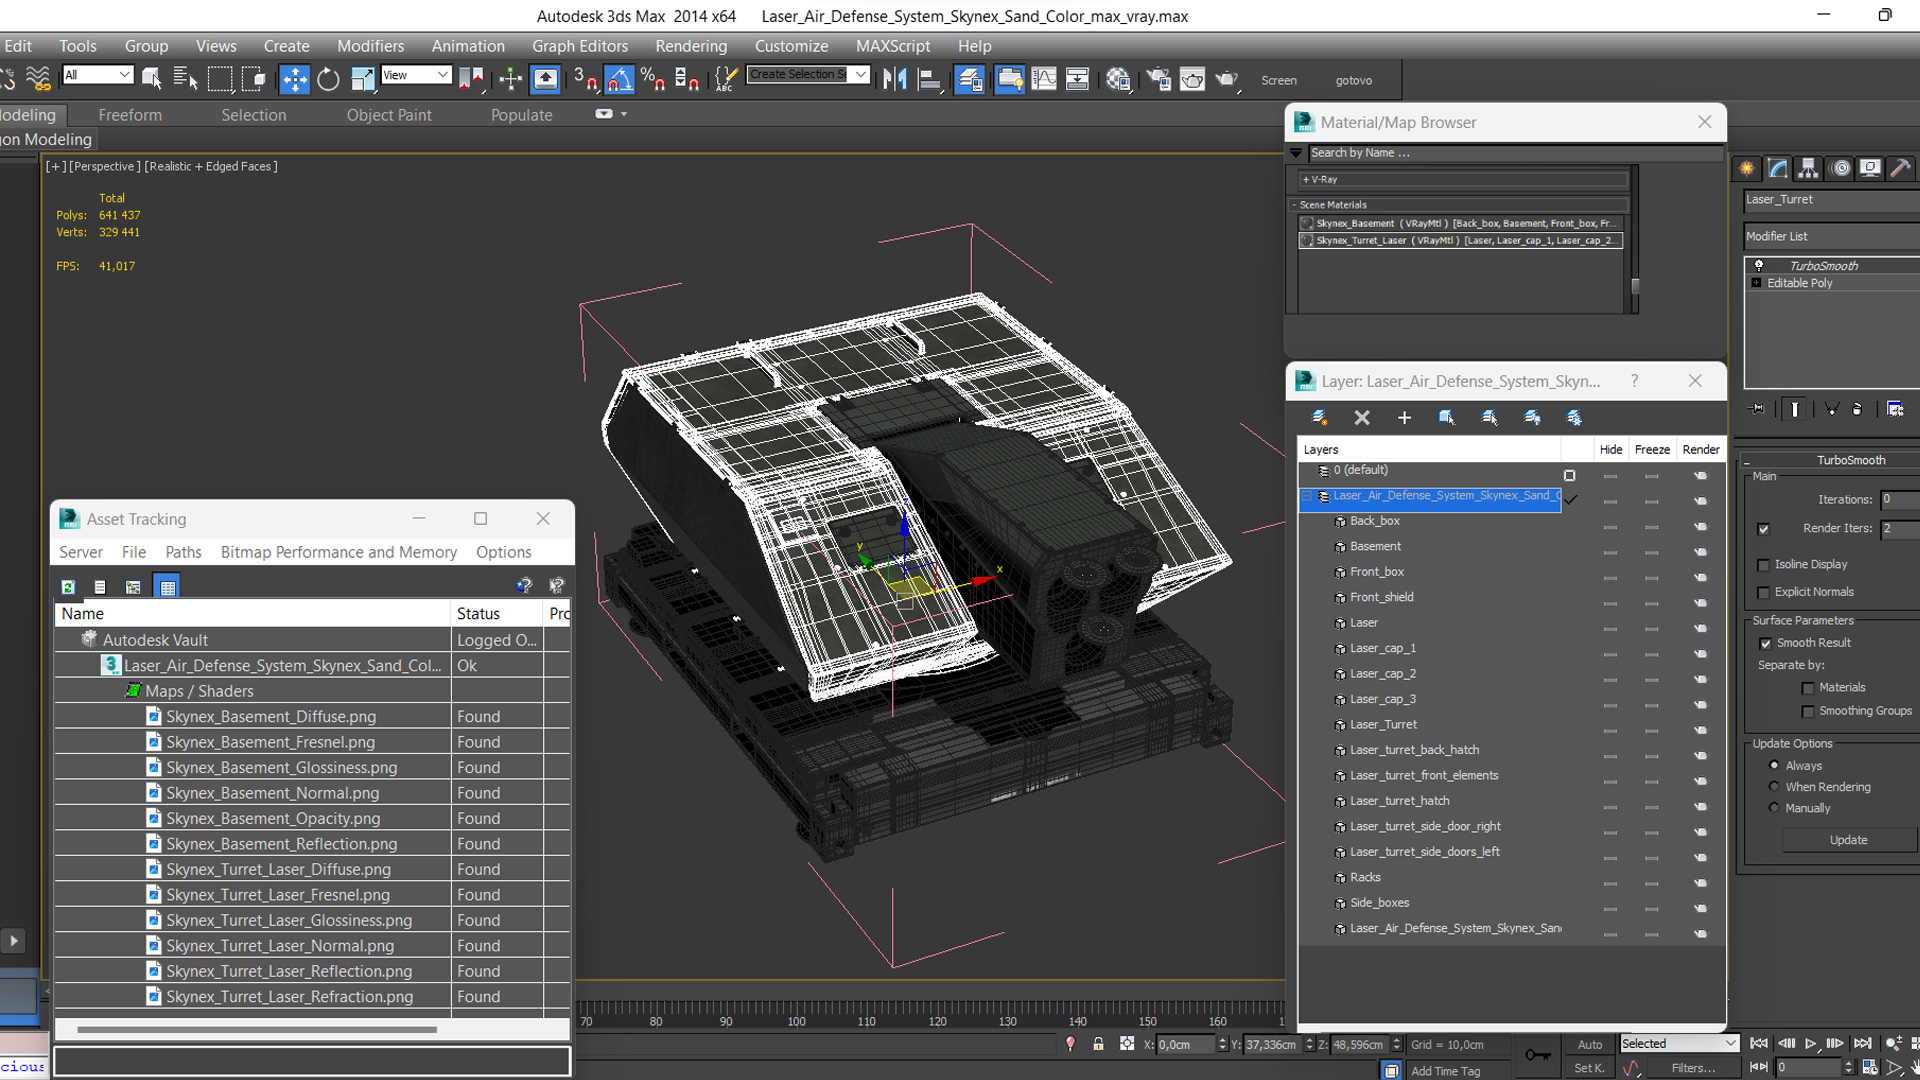Open the Rendering menu
This screenshot has height=1080, width=1920.
691,46
